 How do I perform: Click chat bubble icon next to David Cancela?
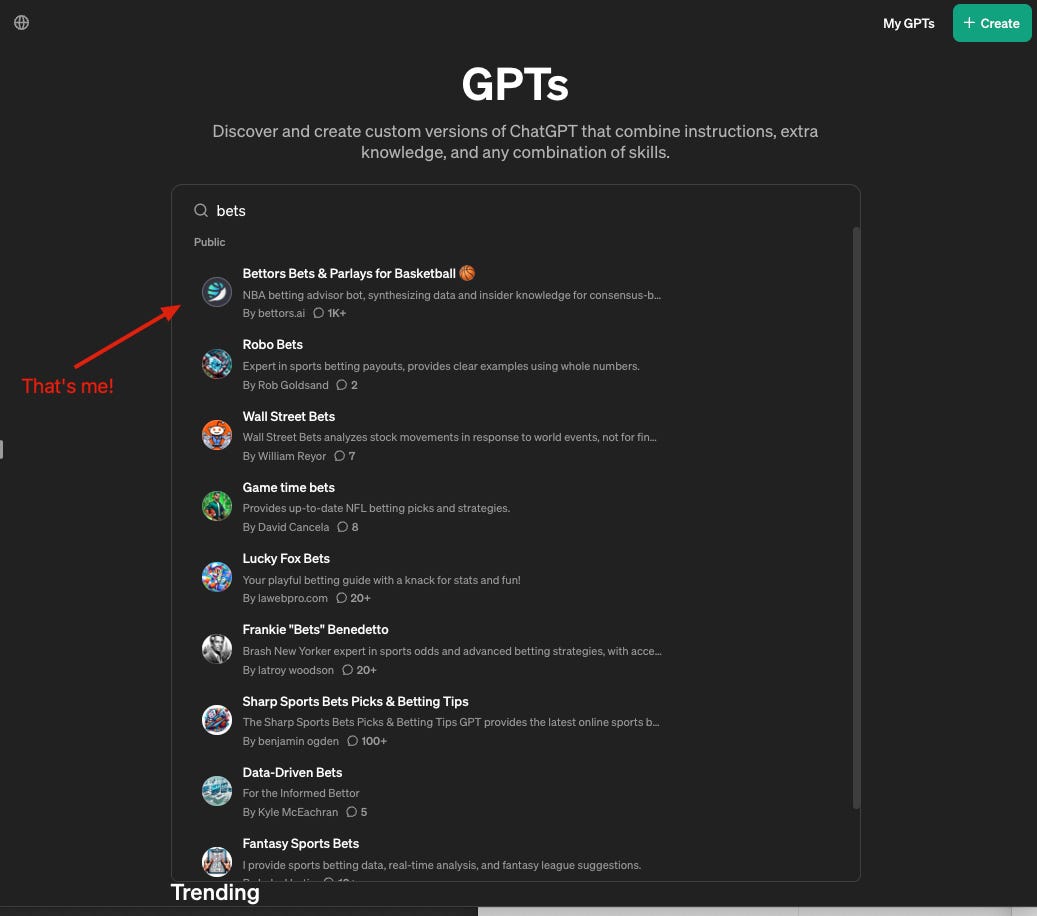(342, 527)
